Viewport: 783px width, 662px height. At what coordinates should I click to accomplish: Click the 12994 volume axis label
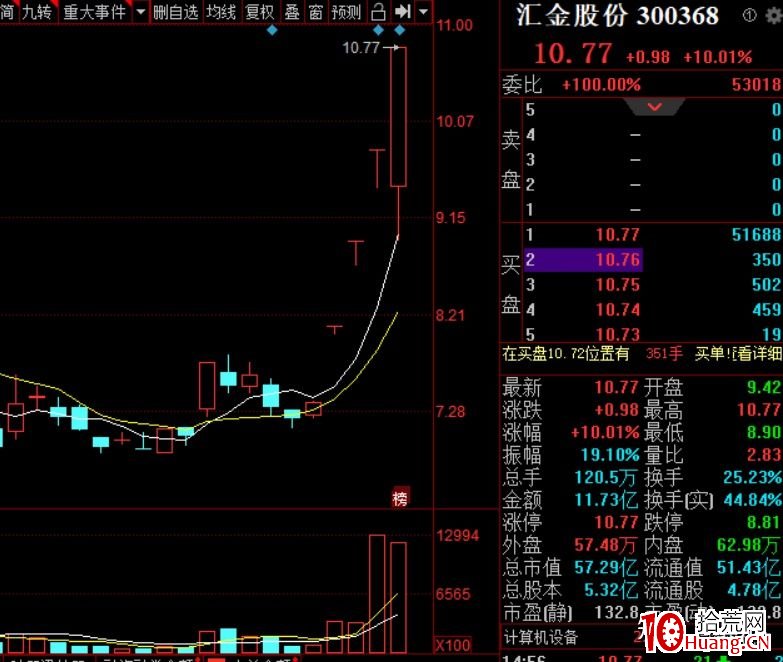coord(457,536)
